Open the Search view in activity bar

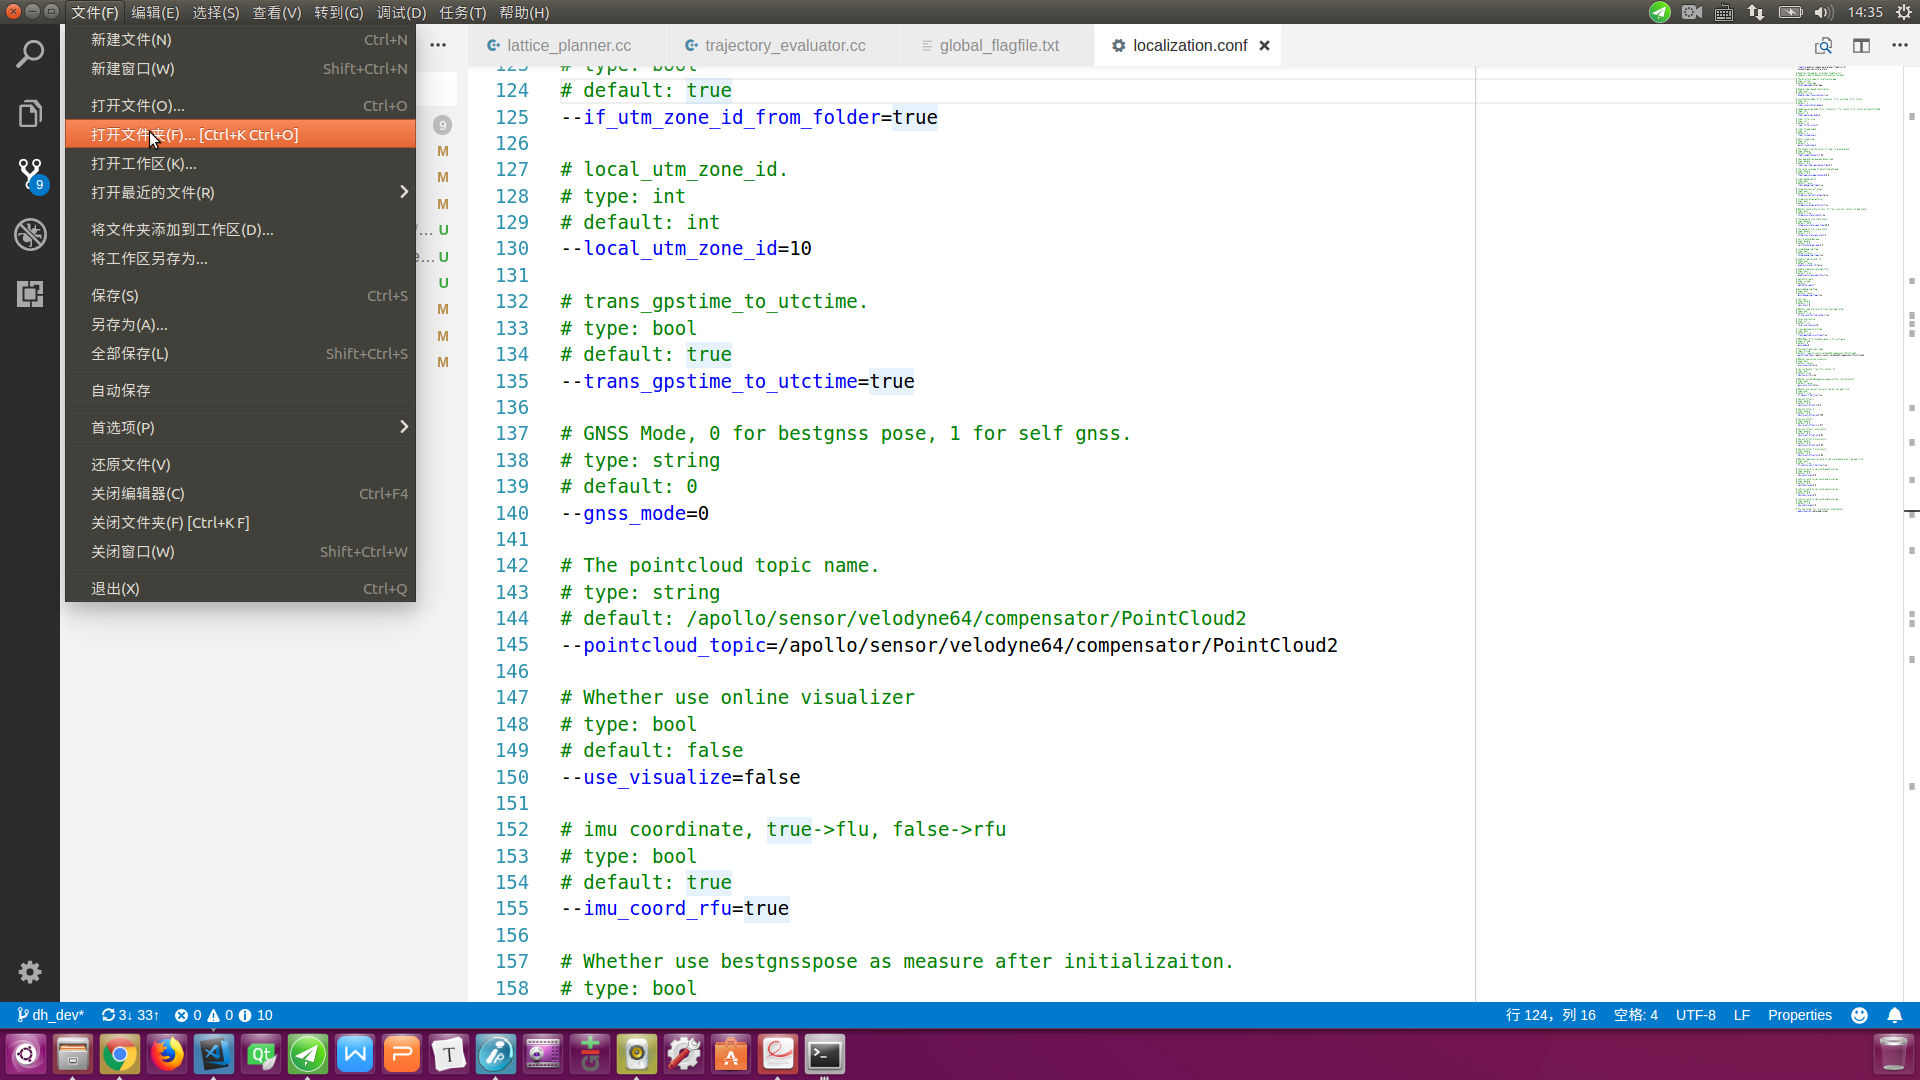(x=30, y=54)
